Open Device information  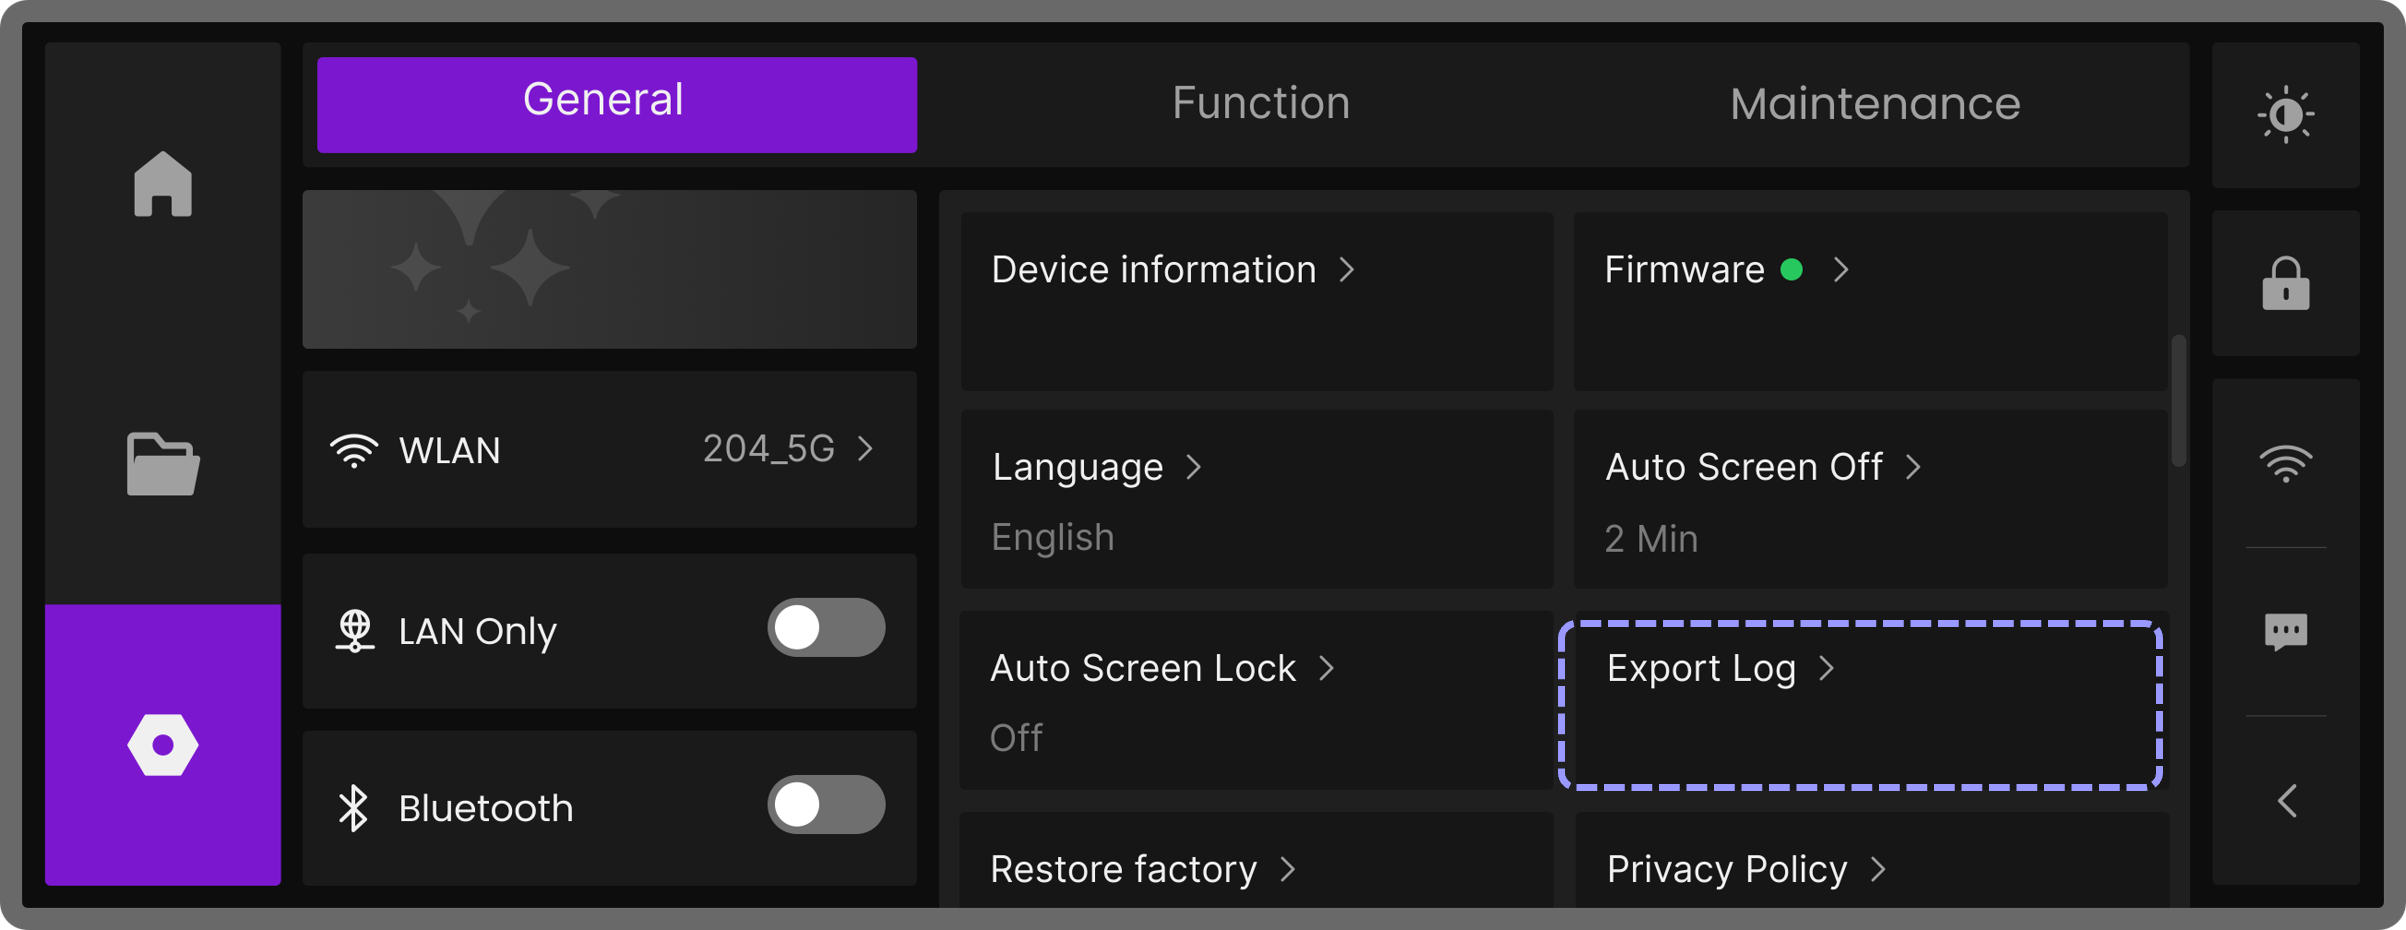click(x=1256, y=300)
